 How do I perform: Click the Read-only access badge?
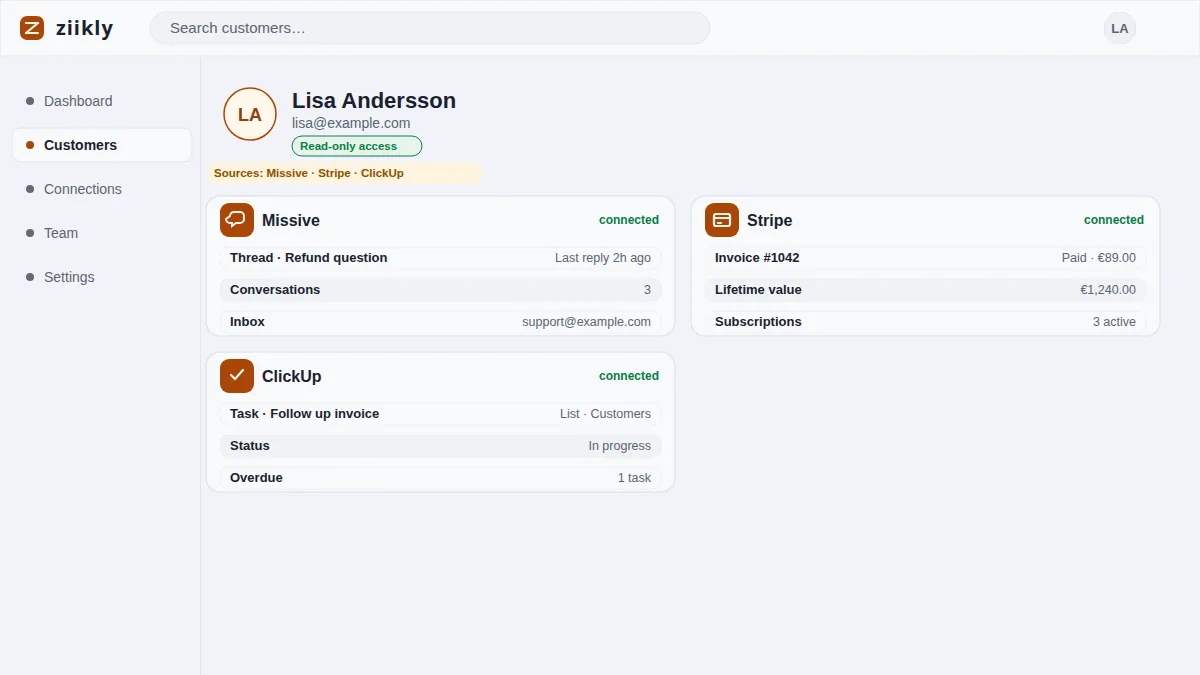[357, 146]
